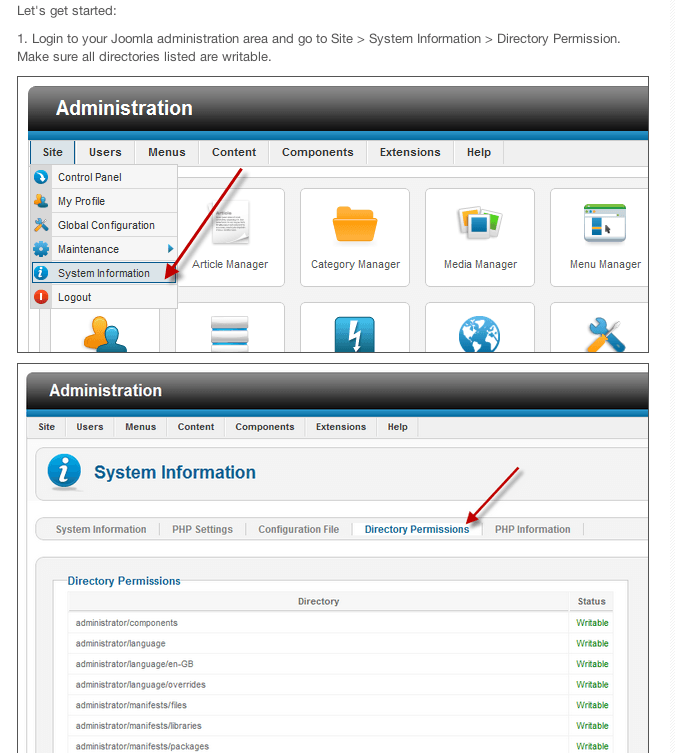Select the administrator/manifests/libraries row
675x753 pixels.
coord(340,726)
